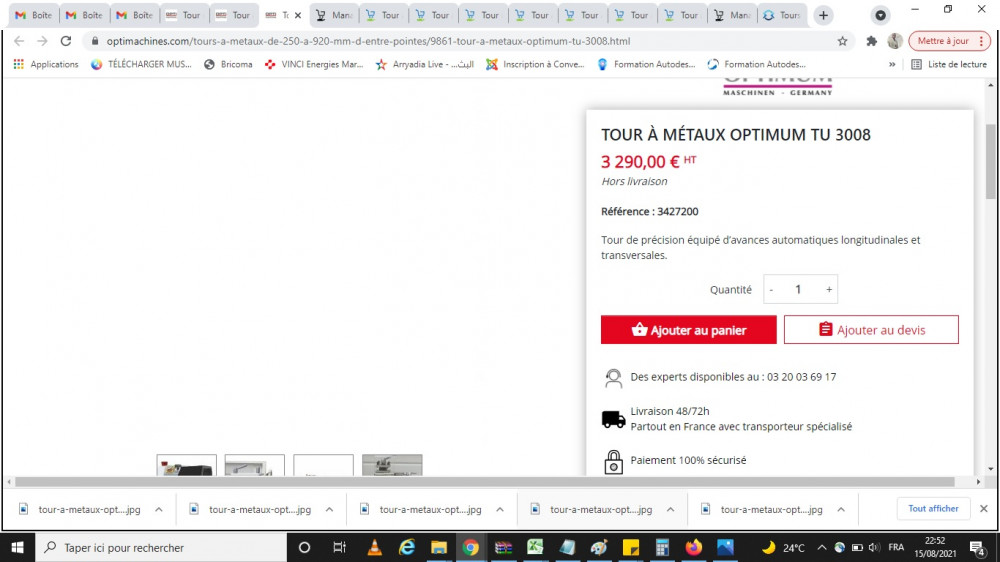Click the Bricoma bookmark
The height and width of the screenshot is (562, 1000).
click(228, 64)
